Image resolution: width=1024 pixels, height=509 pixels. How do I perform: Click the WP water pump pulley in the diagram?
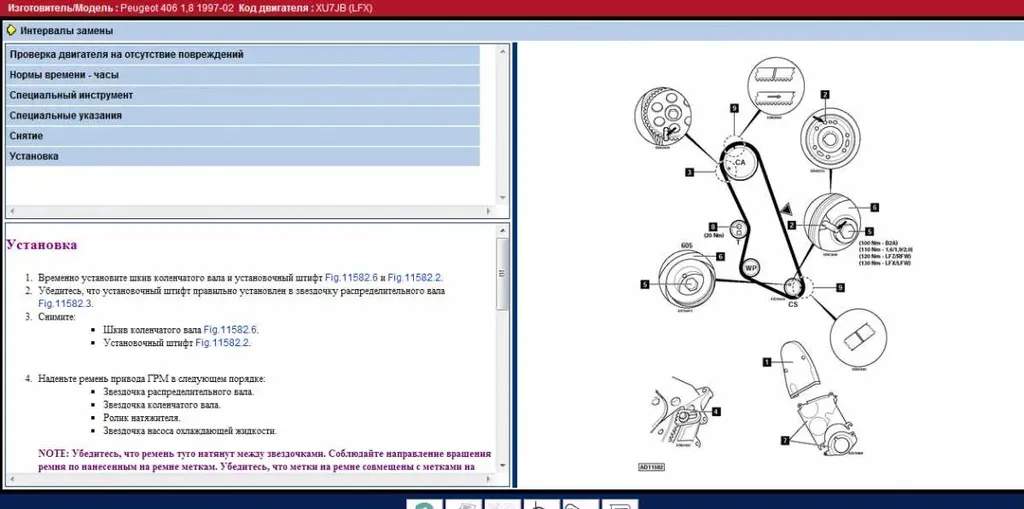pyautogui.click(x=751, y=268)
